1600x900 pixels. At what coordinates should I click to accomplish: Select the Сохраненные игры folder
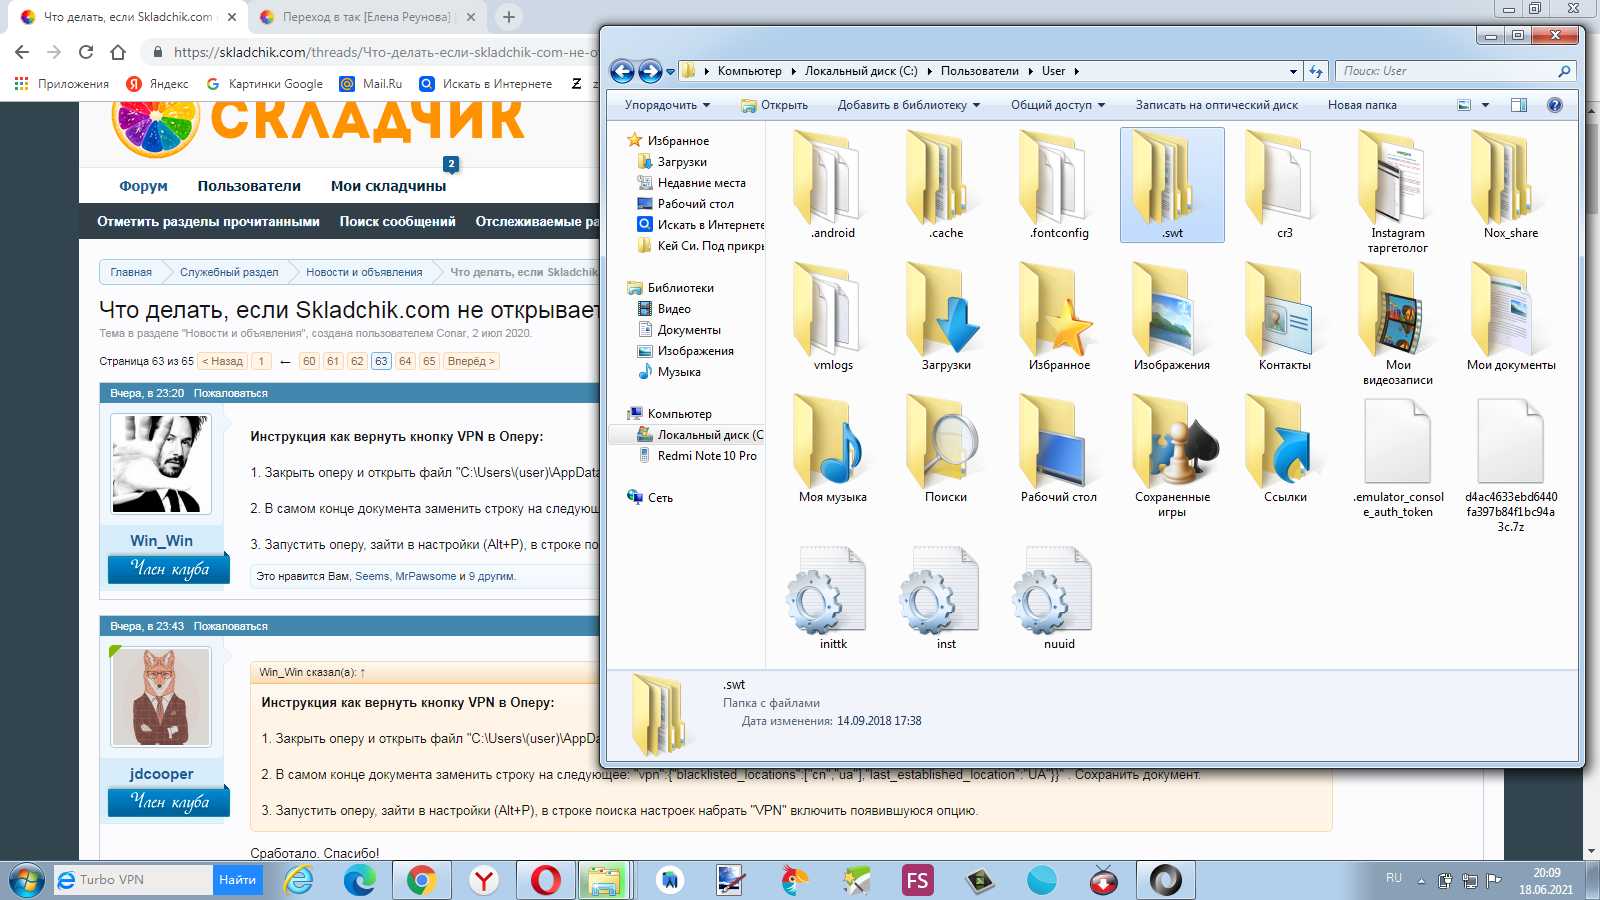coord(1172,456)
